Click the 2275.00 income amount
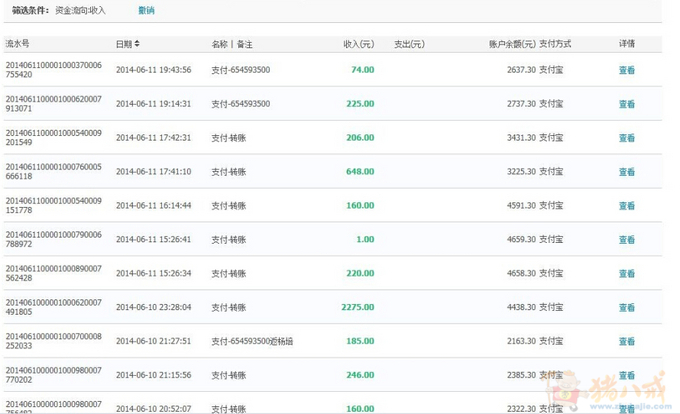The width and height of the screenshot is (680, 414). click(358, 308)
